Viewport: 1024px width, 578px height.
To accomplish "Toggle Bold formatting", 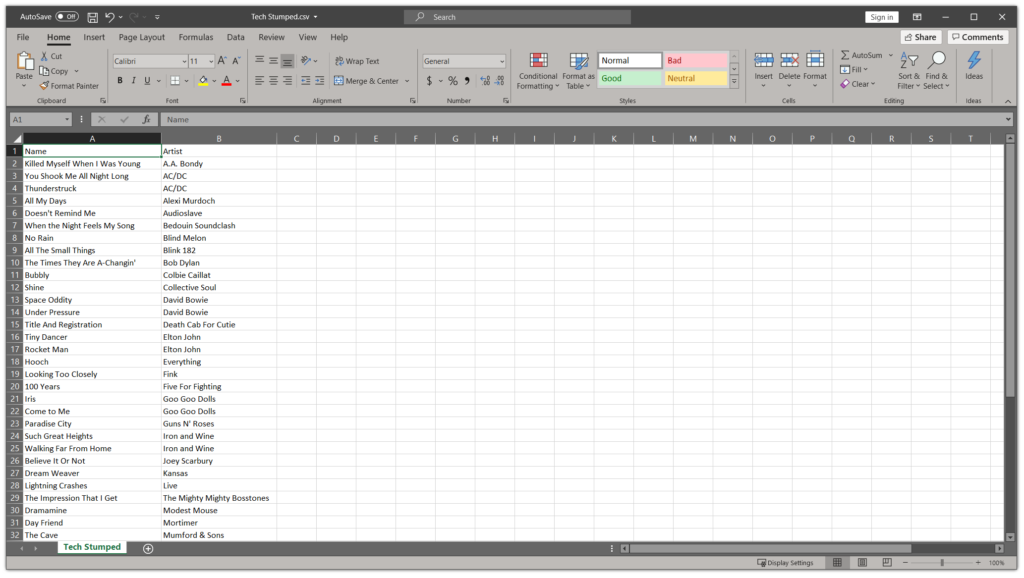I will pyautogui.click(x=120, y=81).
